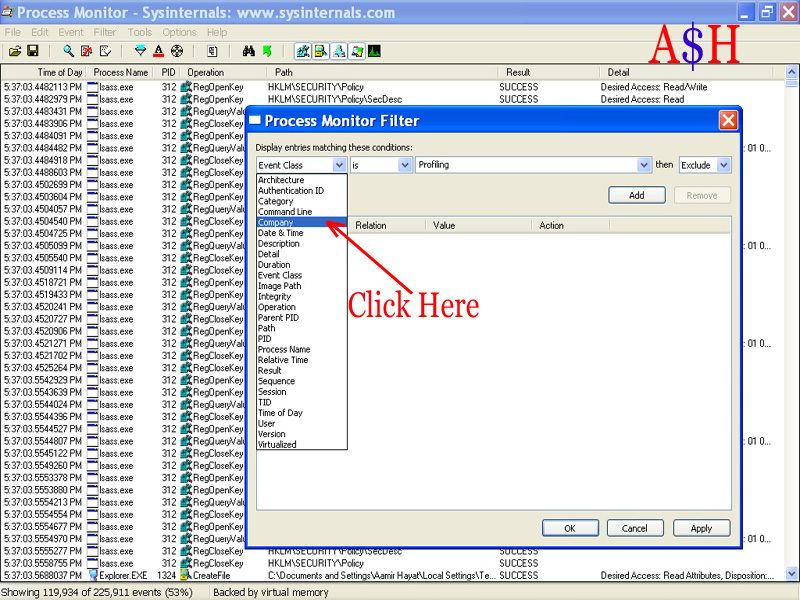Click HKLM\SECURITY\Policy\SecDesc path in second row

point(335,99)
